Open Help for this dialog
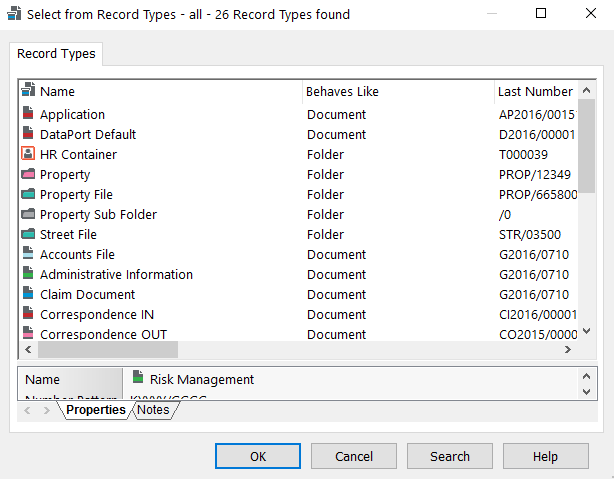Image resolution: width=614 pixels, height=479 pixels. click(x=545, y=456)
